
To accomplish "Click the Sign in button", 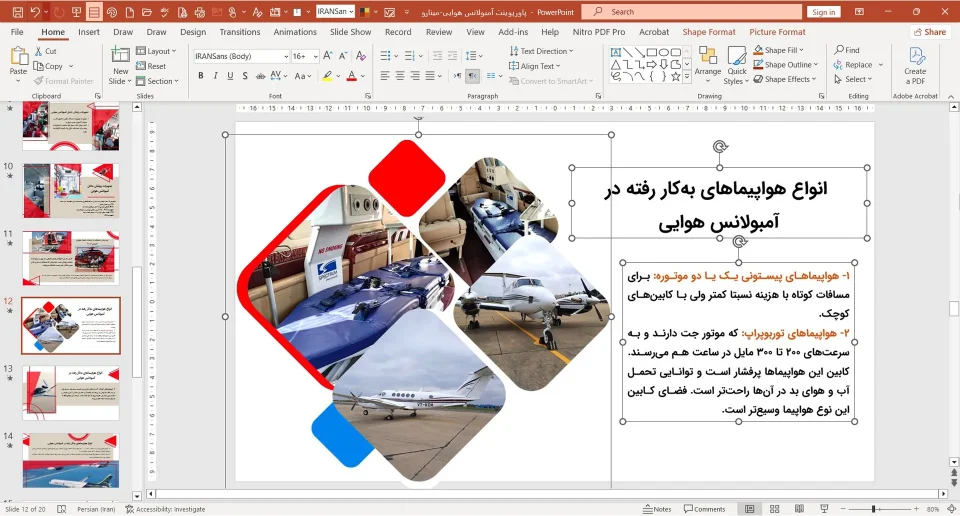I will [823, 12].
